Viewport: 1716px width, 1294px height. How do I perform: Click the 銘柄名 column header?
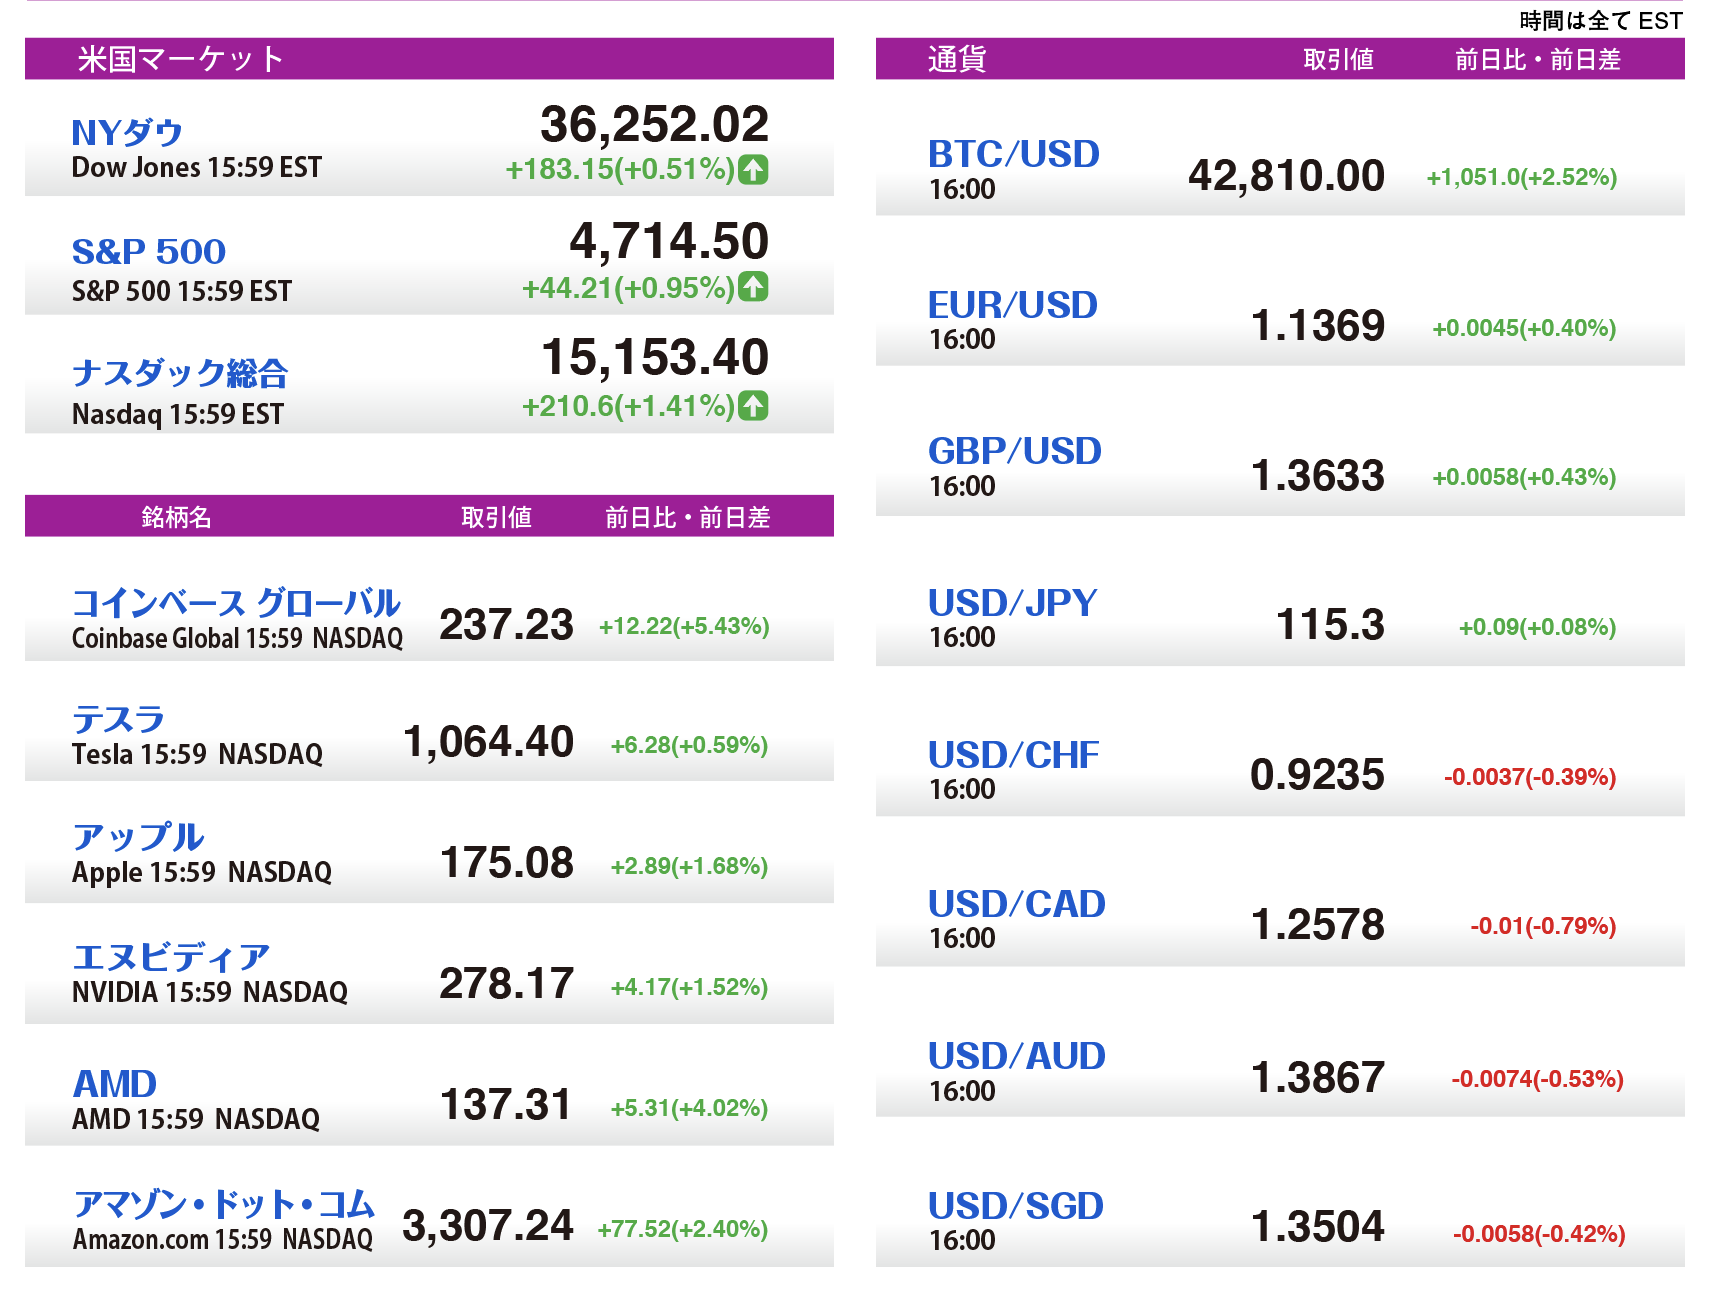point(176,517)
